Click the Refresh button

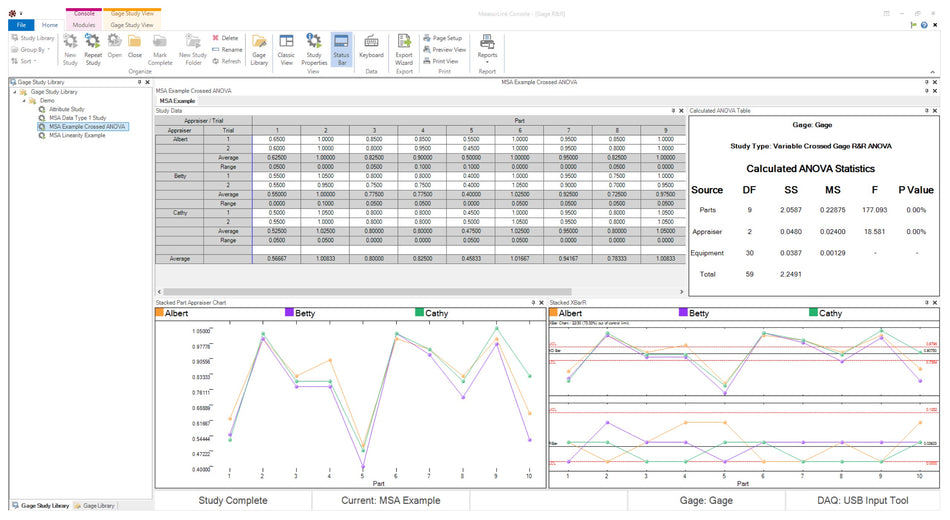(x=226, y=61)
